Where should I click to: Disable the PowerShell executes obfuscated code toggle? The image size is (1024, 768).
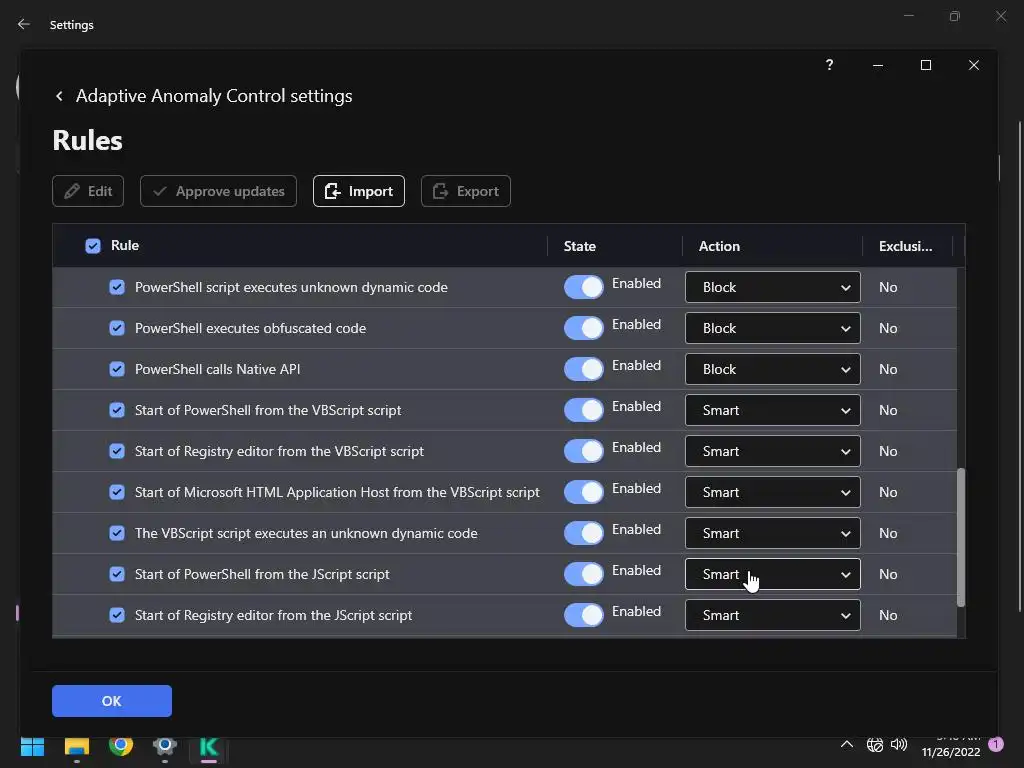click(x=584, y=328)
